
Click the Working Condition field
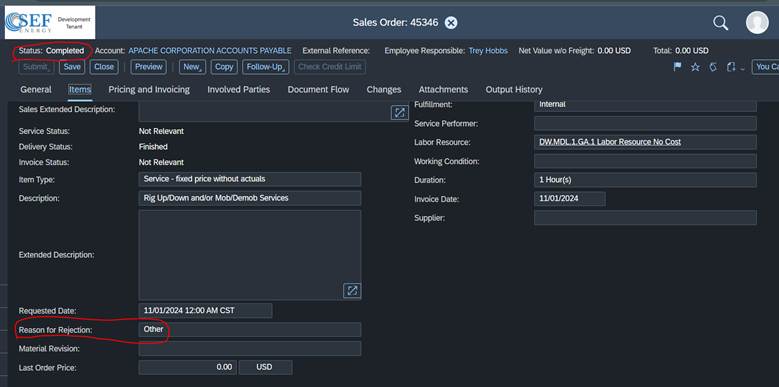point(645,161)
